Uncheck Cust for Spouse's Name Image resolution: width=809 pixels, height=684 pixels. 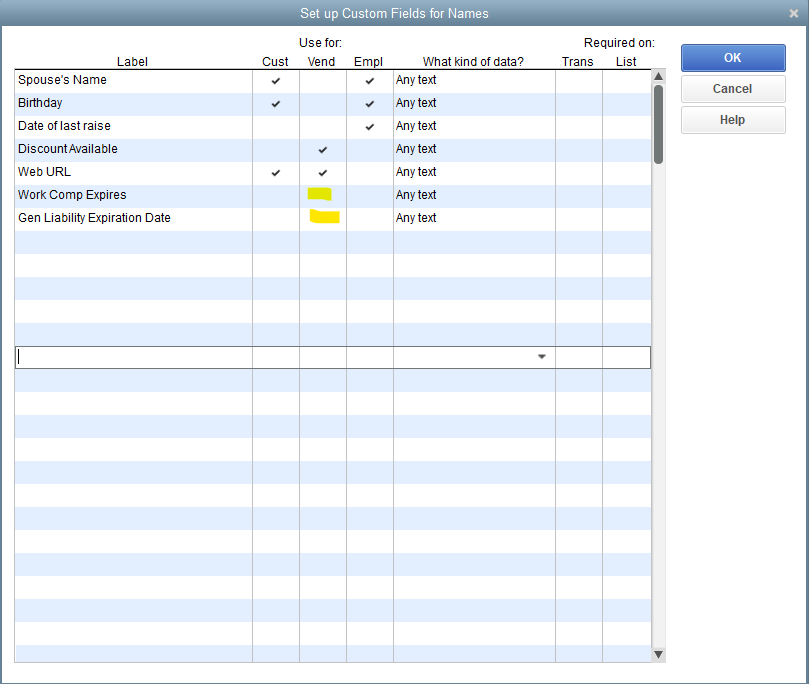tap(276, 80)
